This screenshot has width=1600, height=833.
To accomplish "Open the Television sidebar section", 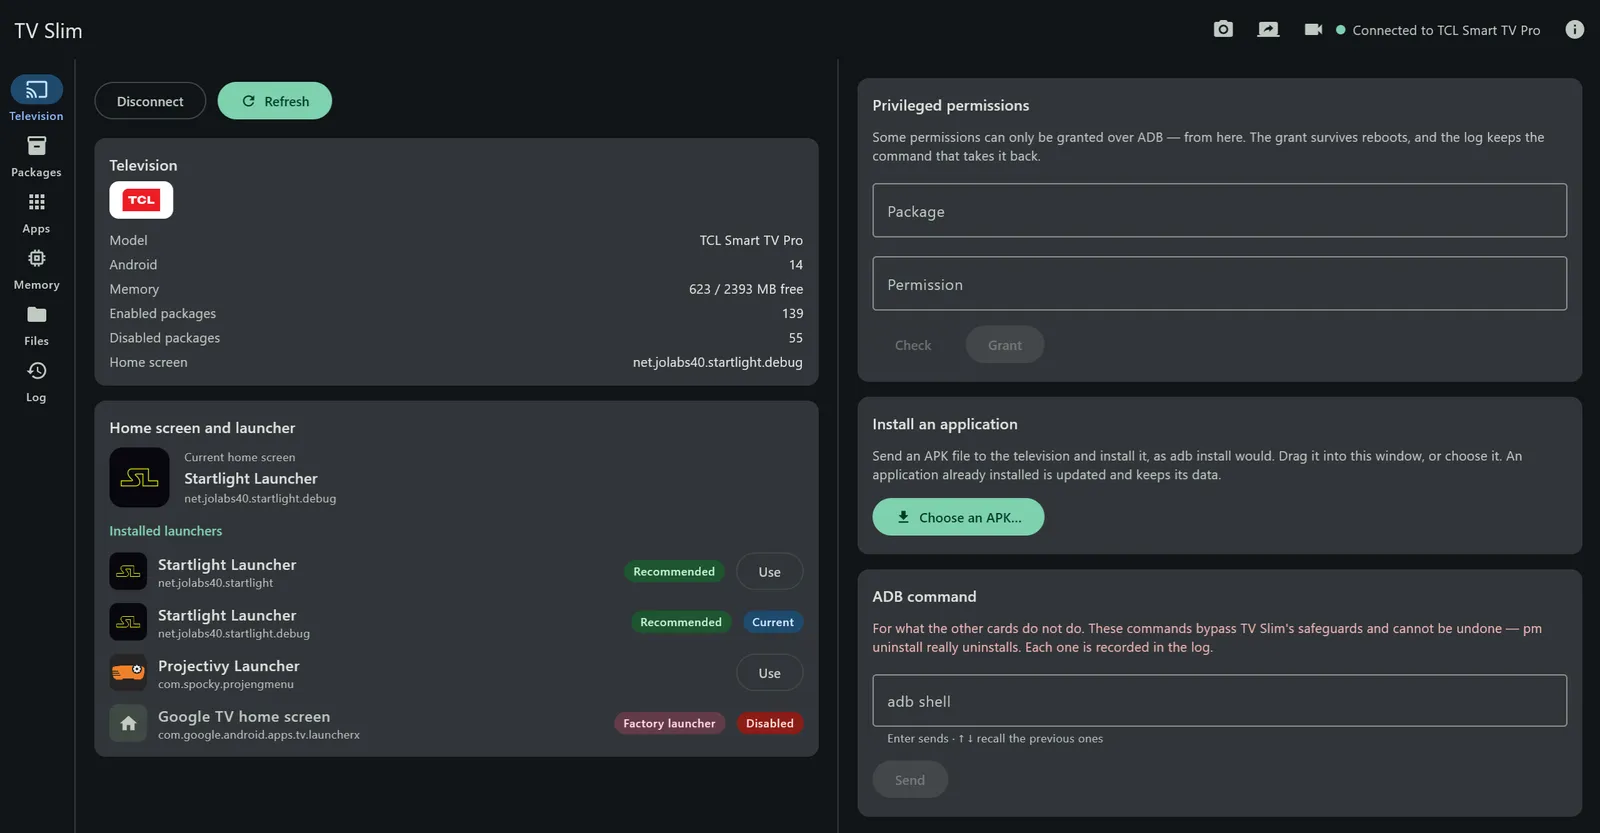I will point(36,99).
